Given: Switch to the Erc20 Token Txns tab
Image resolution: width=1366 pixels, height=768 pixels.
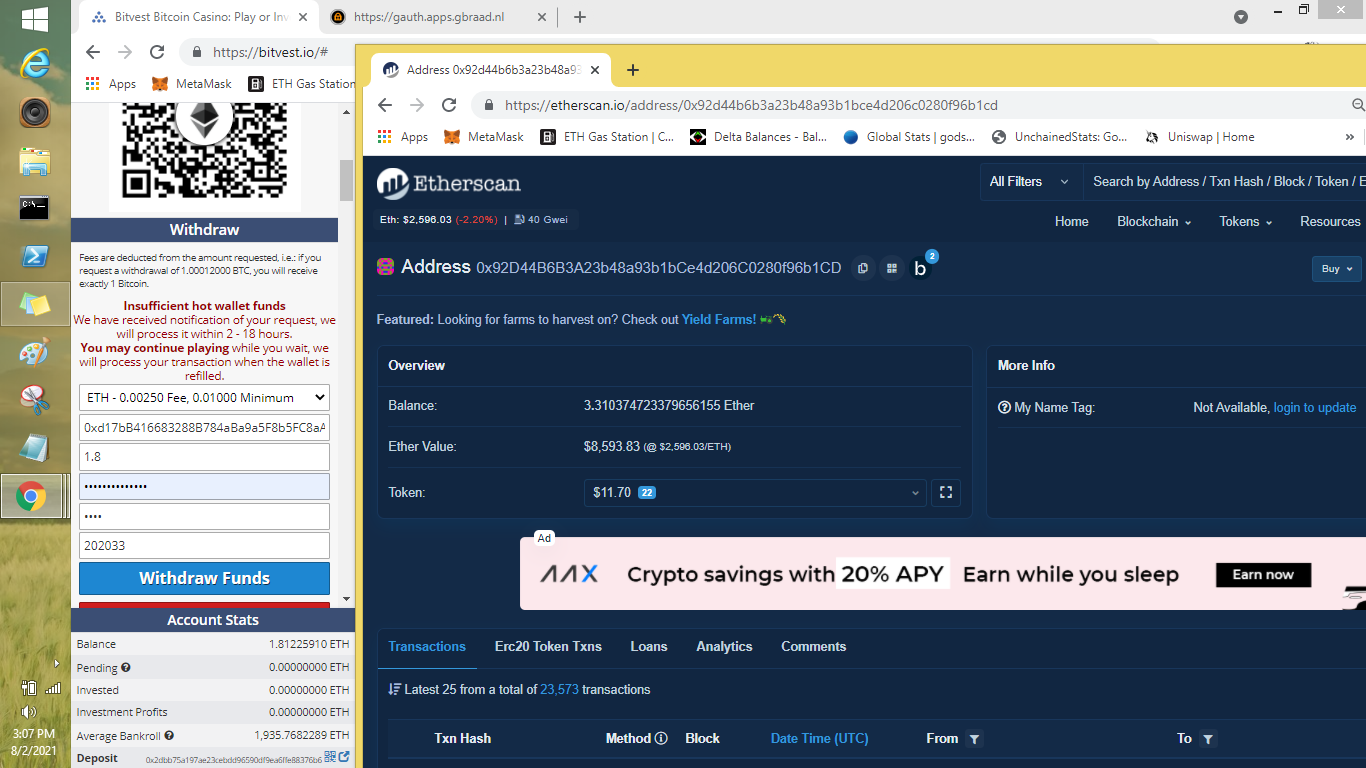Looking at the screenshot, I should (x=548, y=647).
